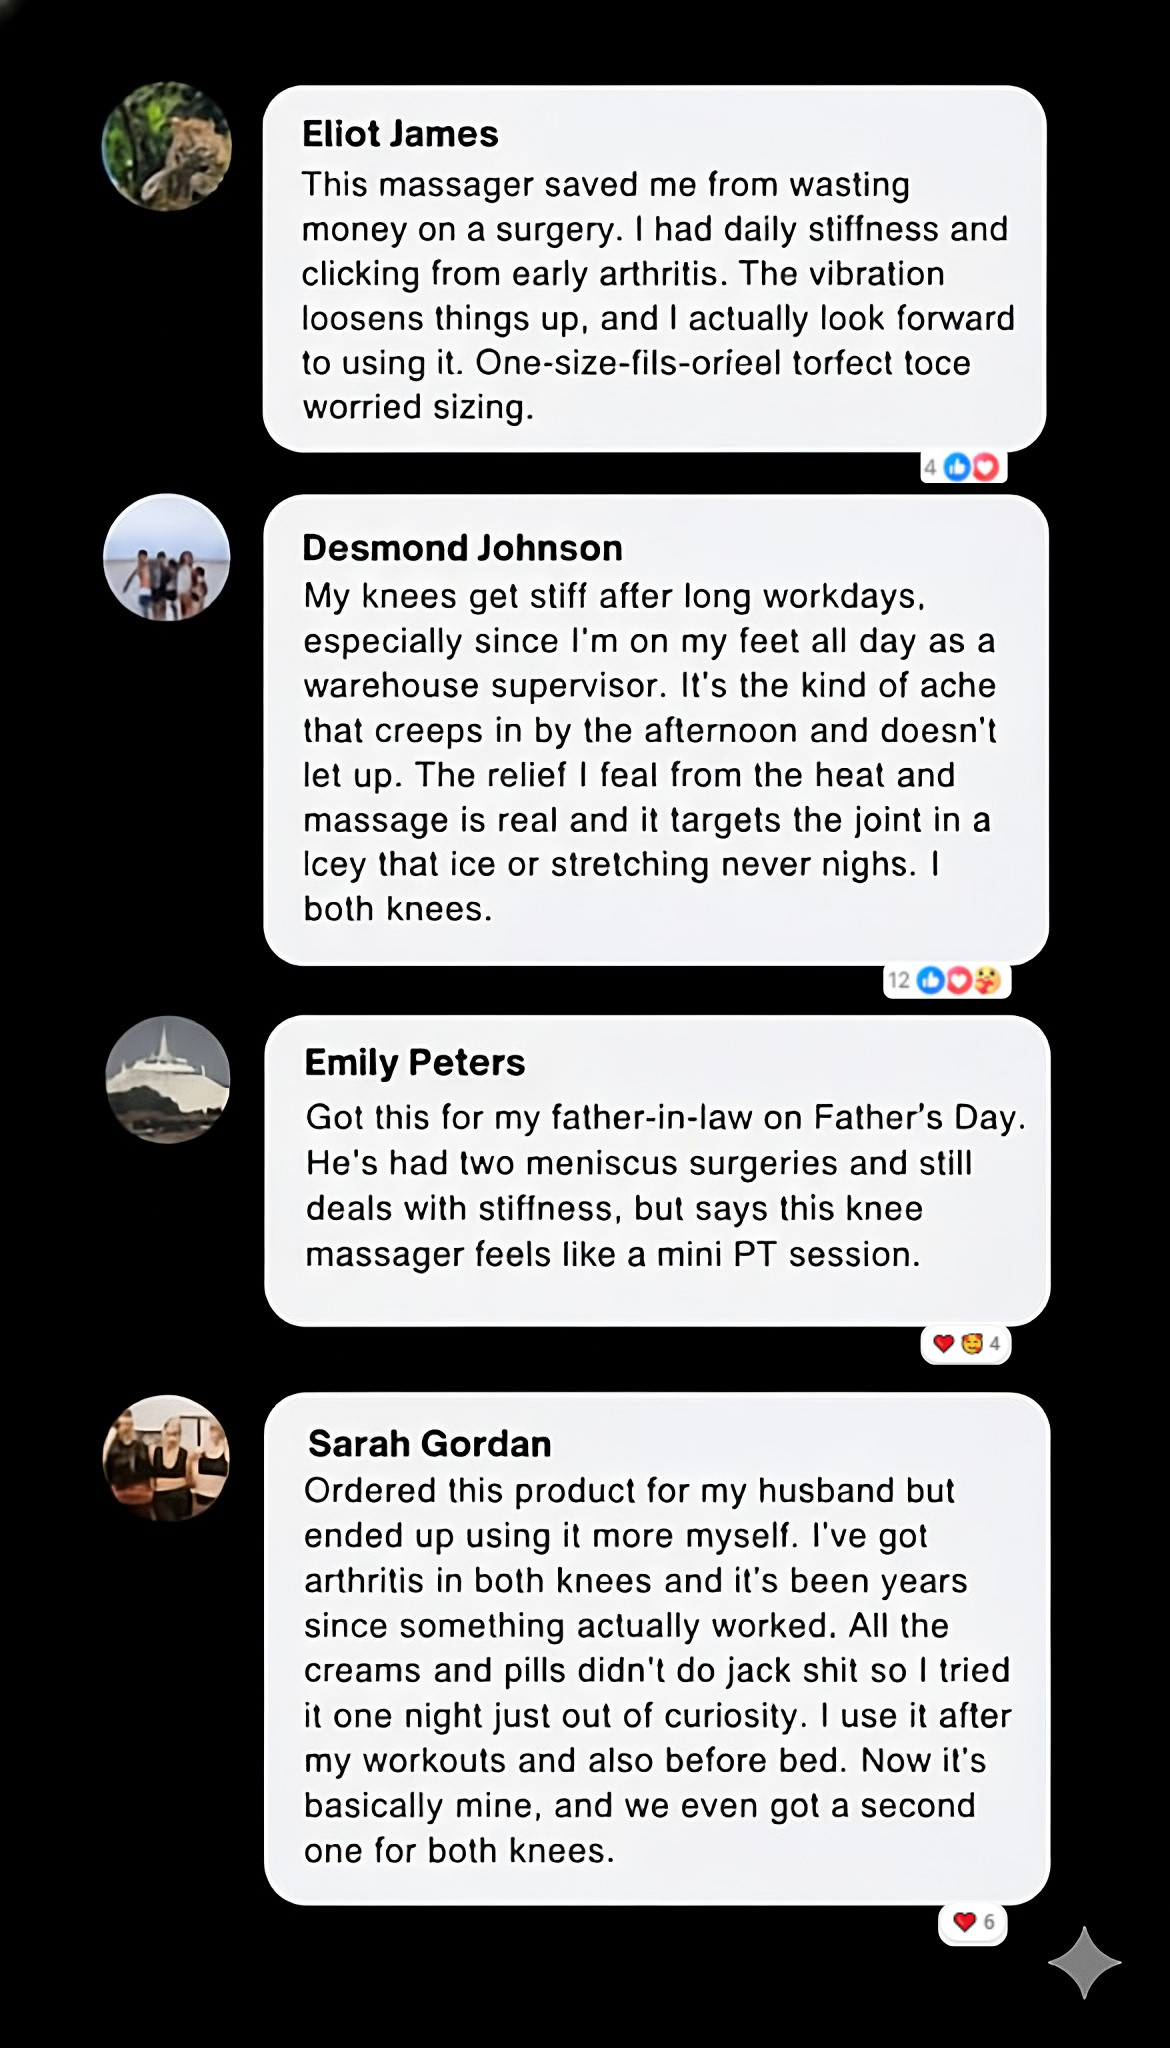This screenshot has width=1170, height=2048.
Task: Open Desmond Johnson's profile via his name
Action: pyautogui.click(x=462, y=548)
